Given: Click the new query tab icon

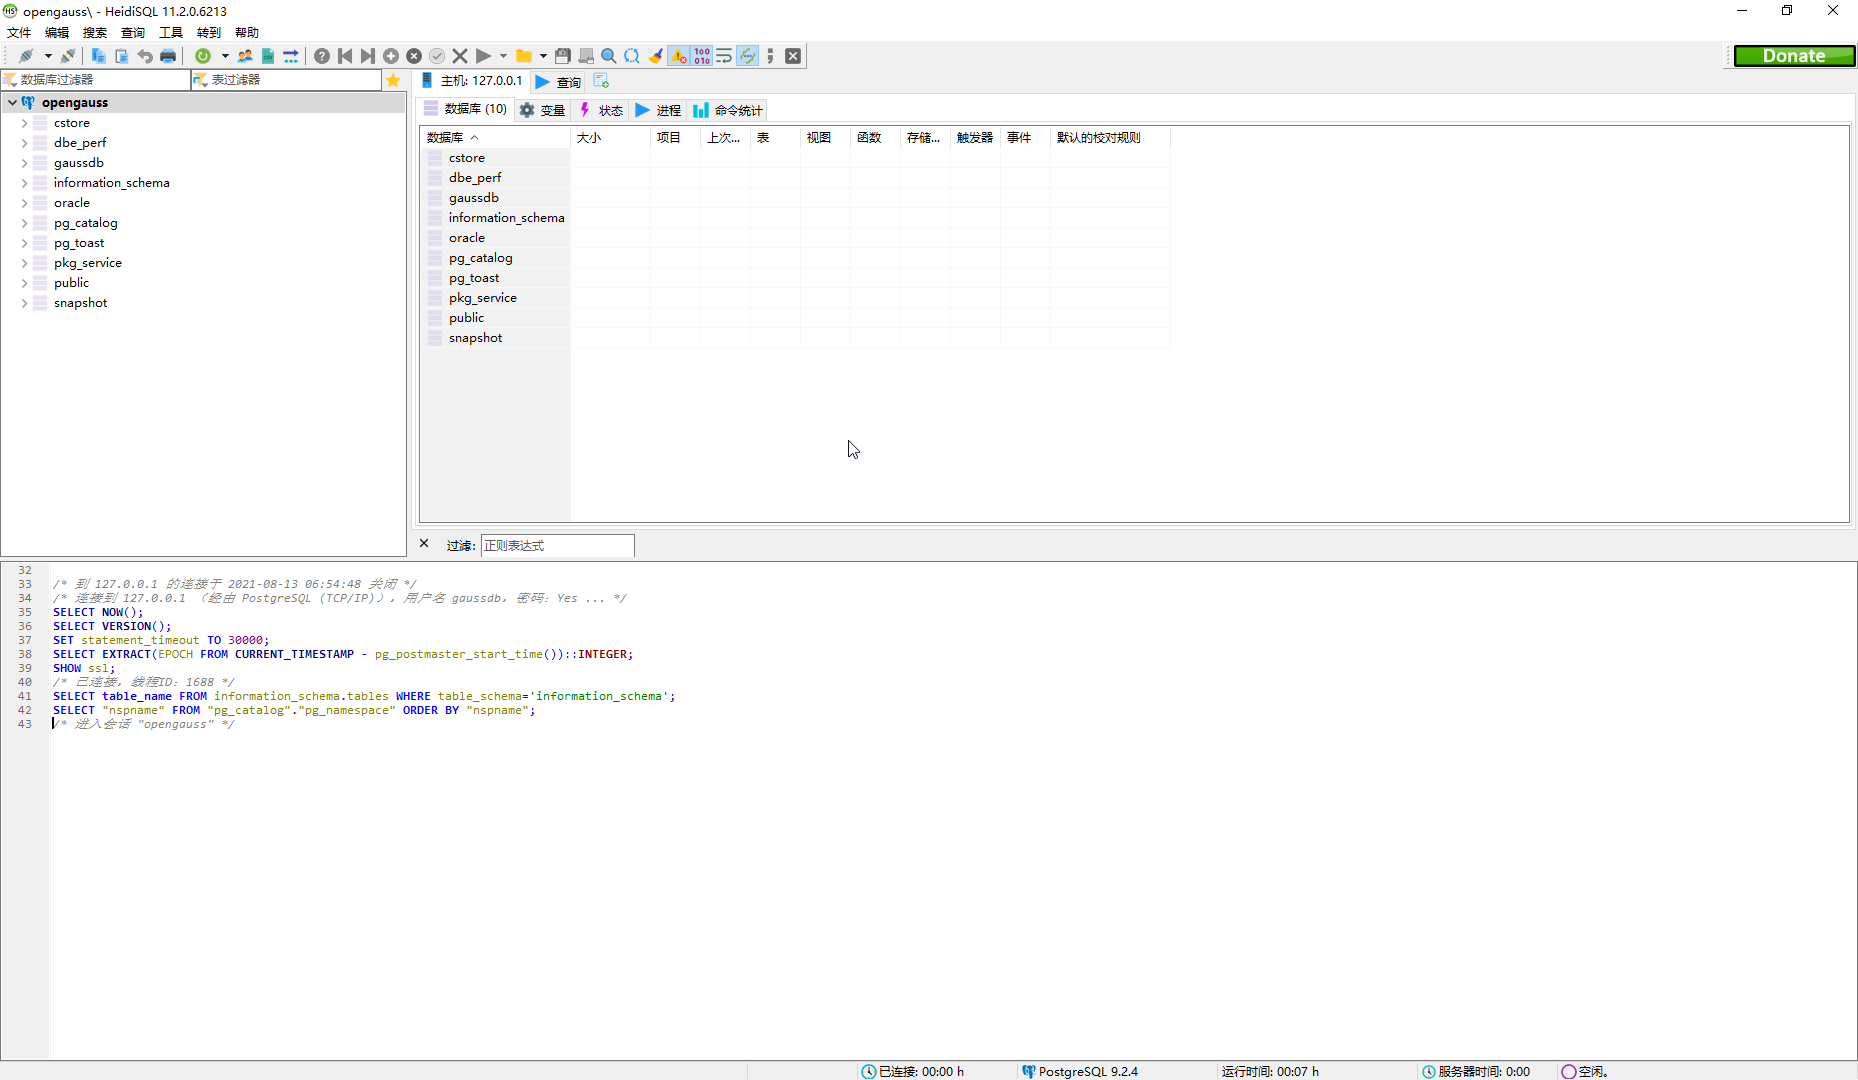Looking at the screenshot, I should [x=601, y=81].
